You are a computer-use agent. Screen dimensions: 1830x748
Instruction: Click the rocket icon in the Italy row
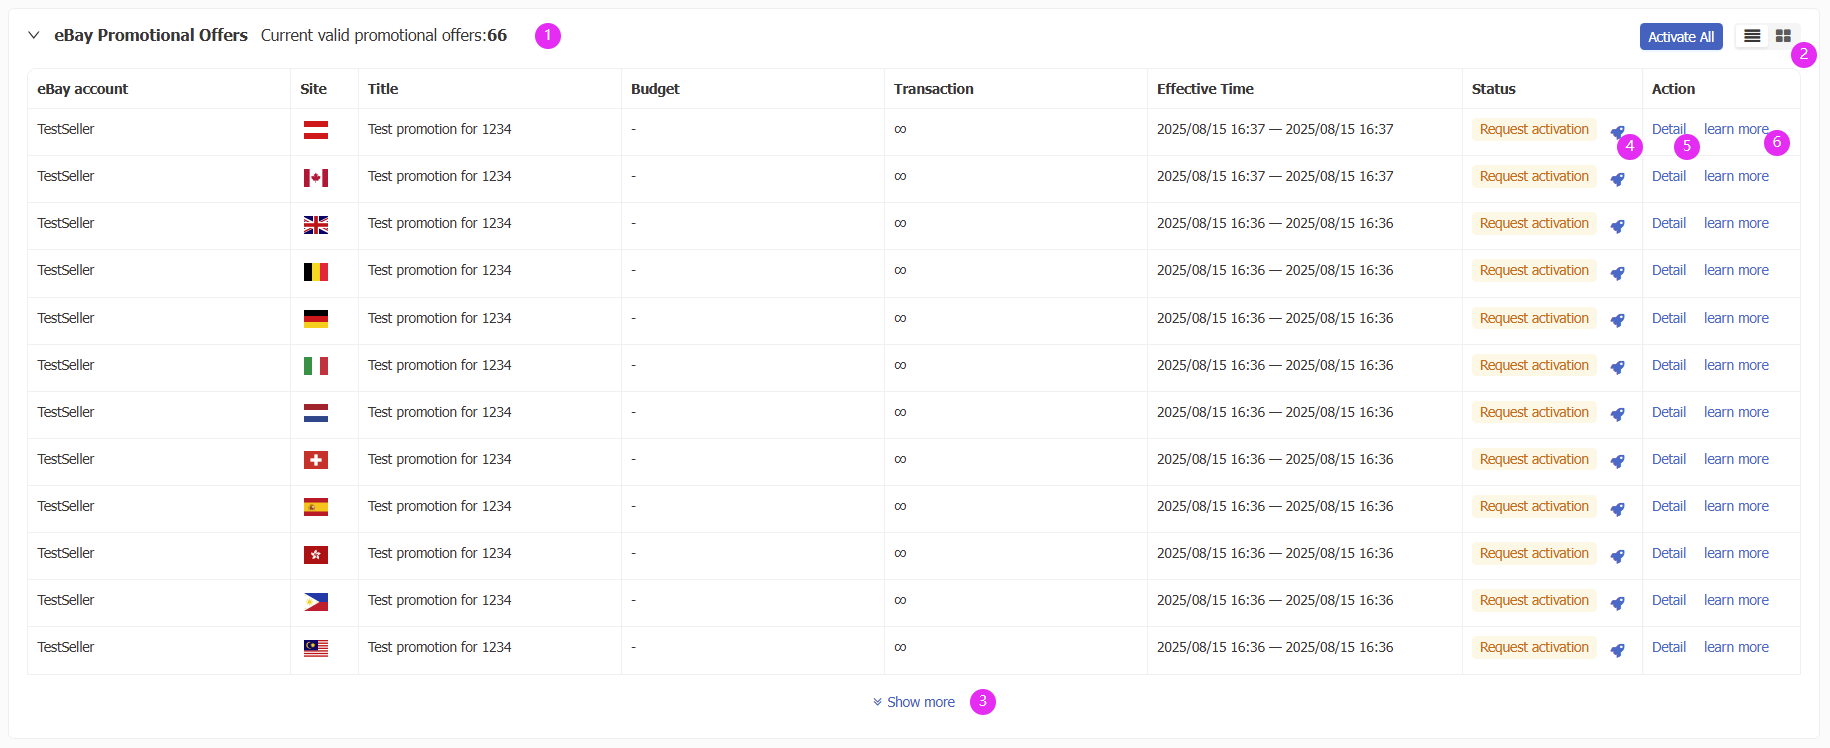(1617, 367)
